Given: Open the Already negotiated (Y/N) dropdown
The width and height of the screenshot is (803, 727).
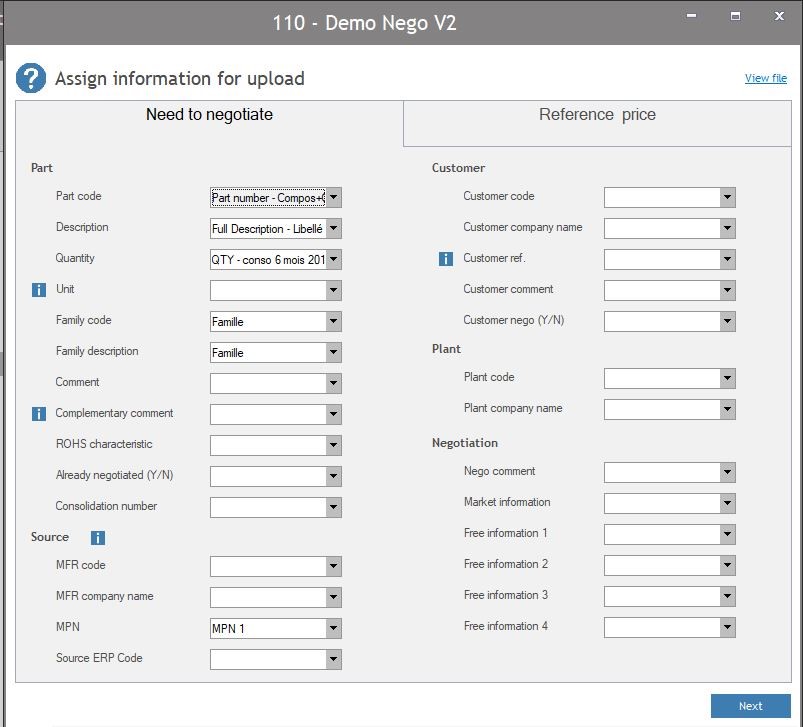Looking at the screenshot, I should tap(333, 477).
